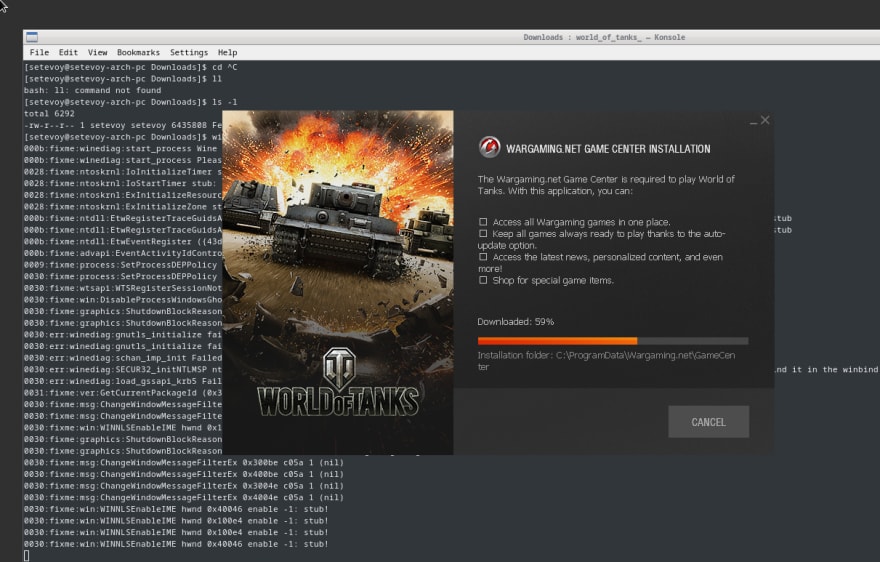This screenshot has width=880, height=562.
Task: Click terminal line with 'ChangeWindowMessageFilterEx 0x300be'
Action: 184,463
